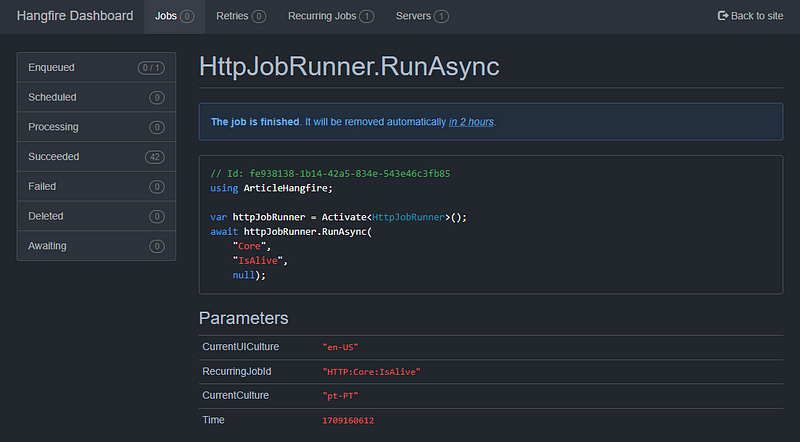The width and height of the screenshot is (800, 442).
Task: Switch to the Jobs tab
Action: point(174,16)
